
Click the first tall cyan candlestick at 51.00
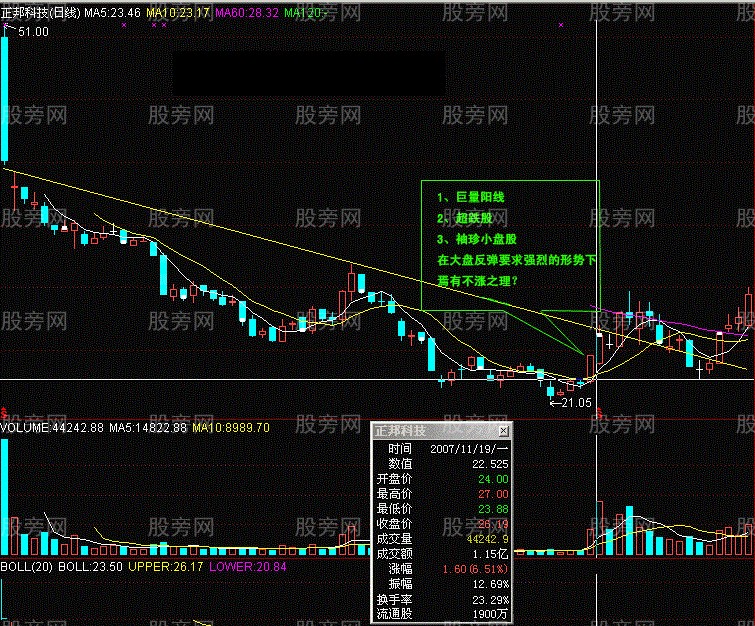pos(4,99)
